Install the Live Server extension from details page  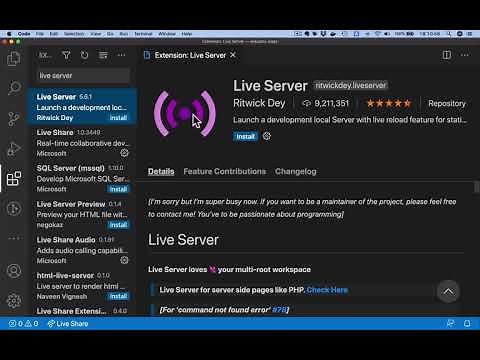(245, 136)
